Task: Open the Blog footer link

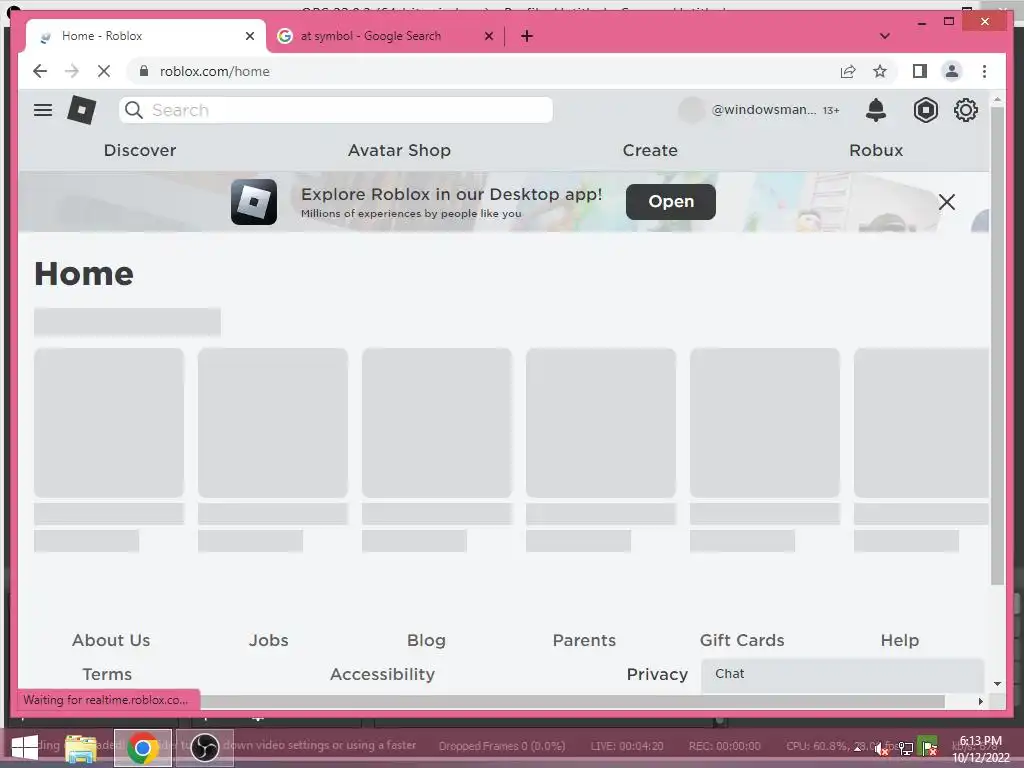Action: point(426,640)
